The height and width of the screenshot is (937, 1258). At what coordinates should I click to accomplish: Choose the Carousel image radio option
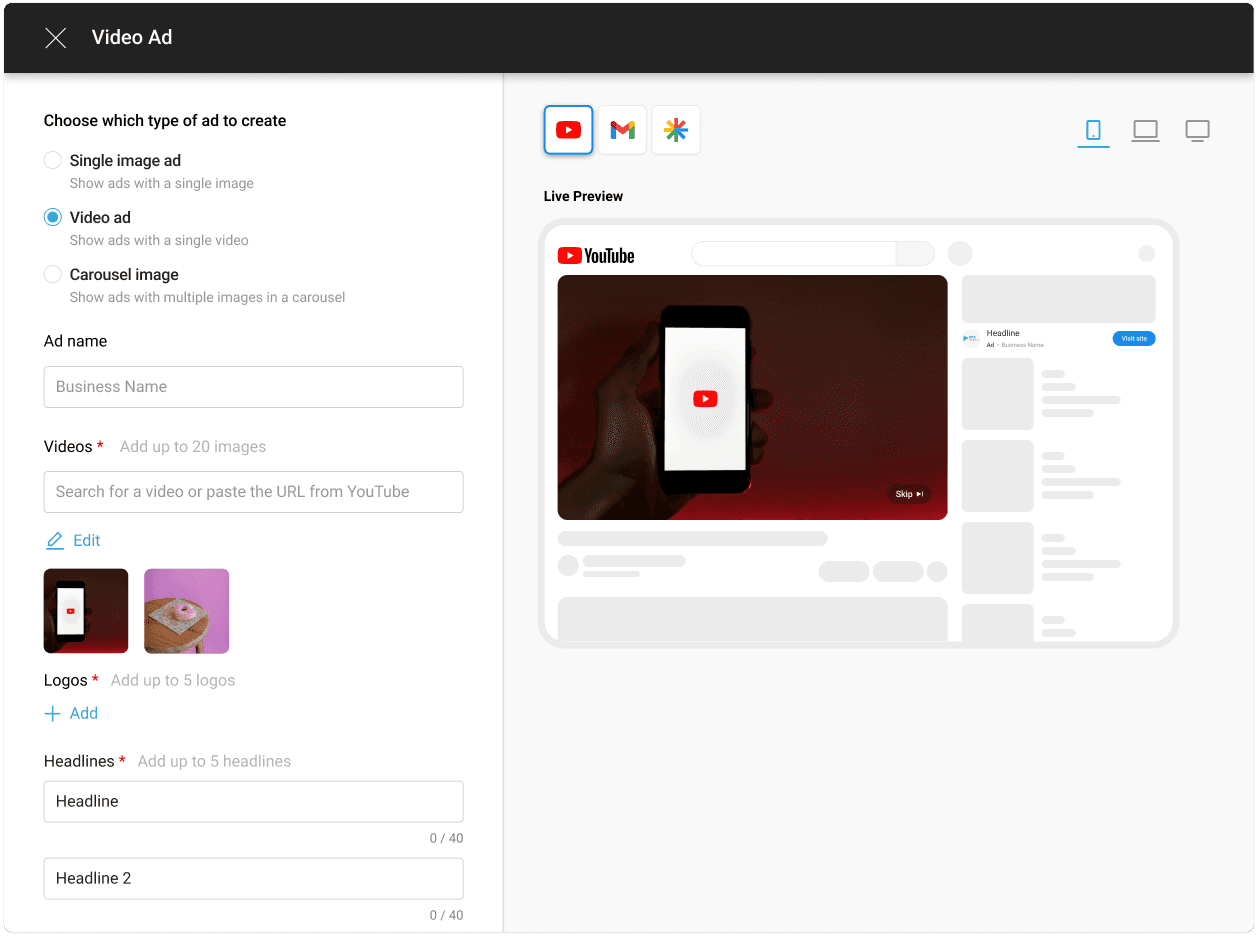tap(53, 274)
